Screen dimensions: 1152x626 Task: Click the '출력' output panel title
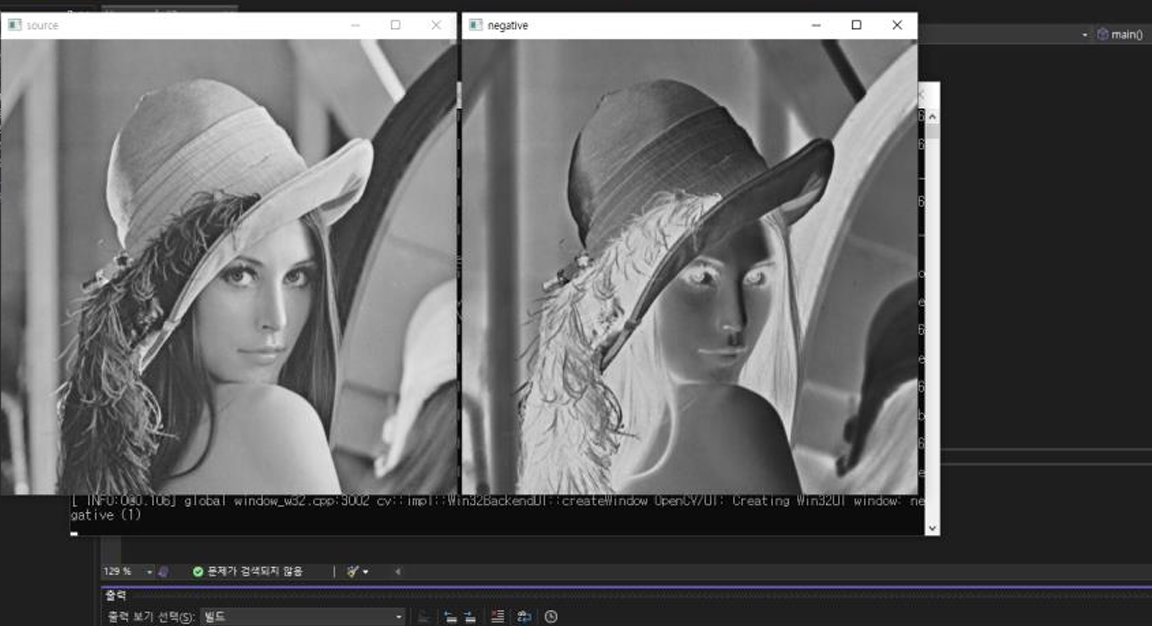coord(115,595)
